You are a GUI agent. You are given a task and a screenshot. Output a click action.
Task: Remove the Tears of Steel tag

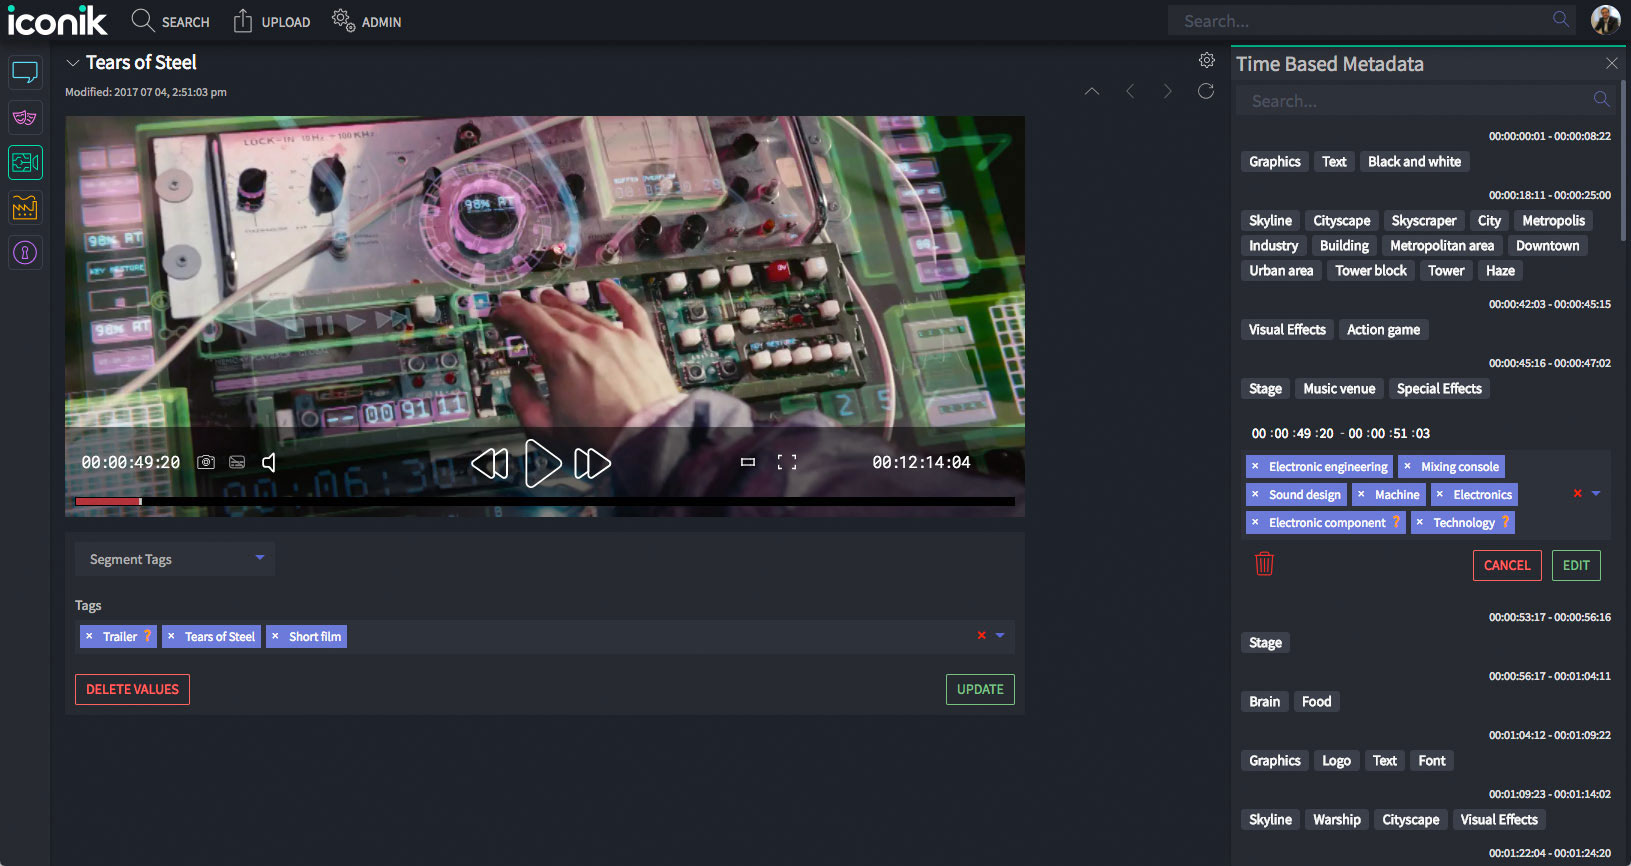click(x=171, y=636)
